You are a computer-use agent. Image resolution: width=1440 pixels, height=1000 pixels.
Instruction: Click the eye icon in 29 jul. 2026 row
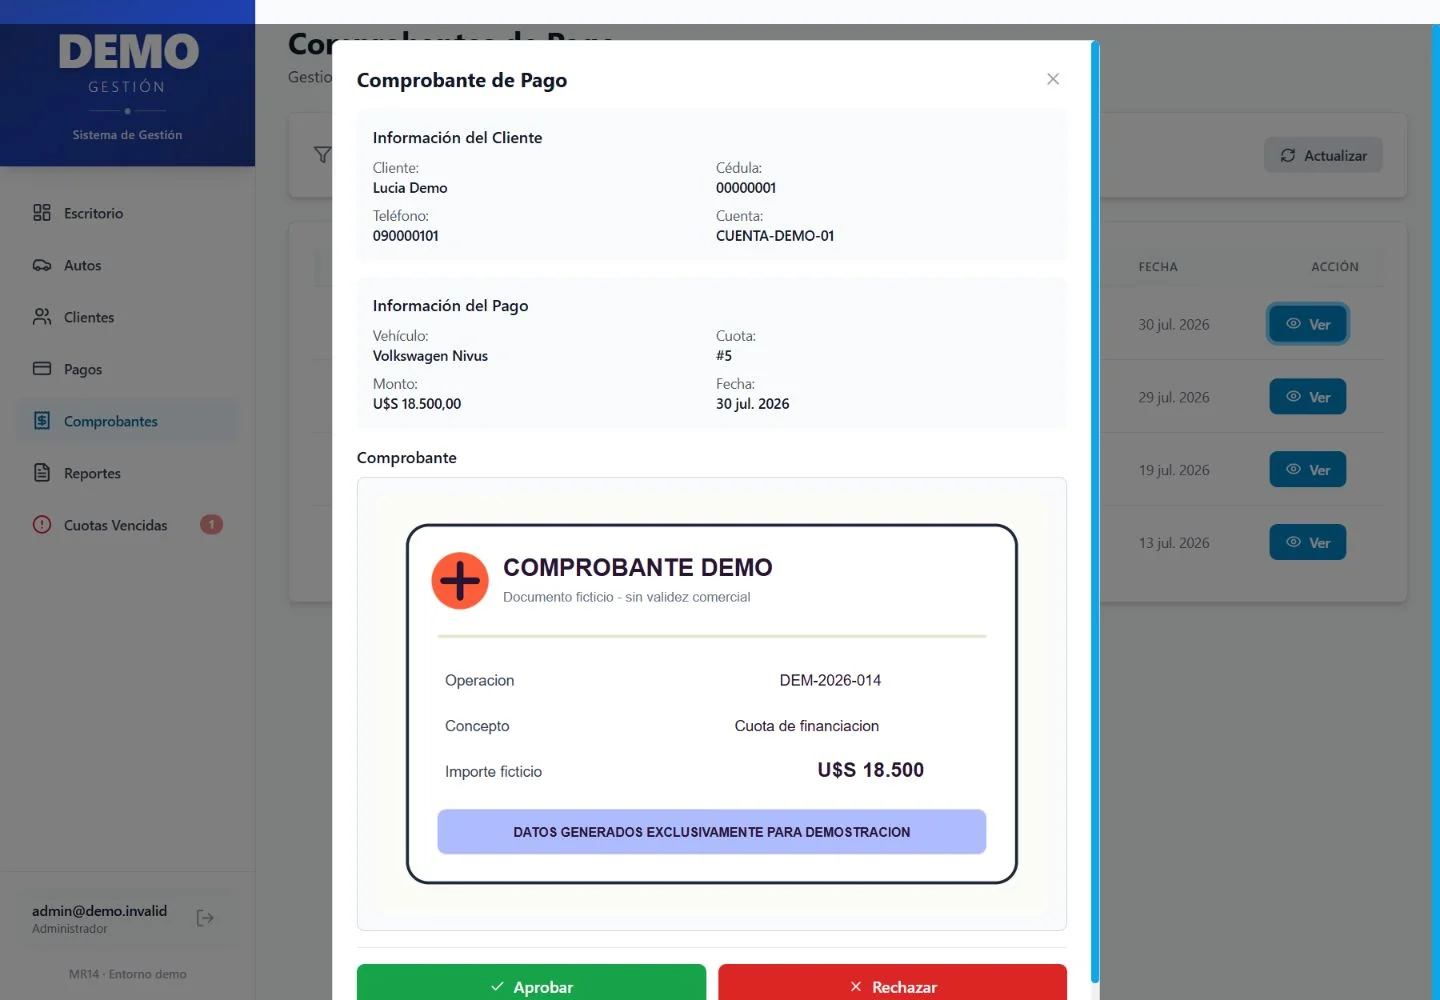pos(1293,397)
